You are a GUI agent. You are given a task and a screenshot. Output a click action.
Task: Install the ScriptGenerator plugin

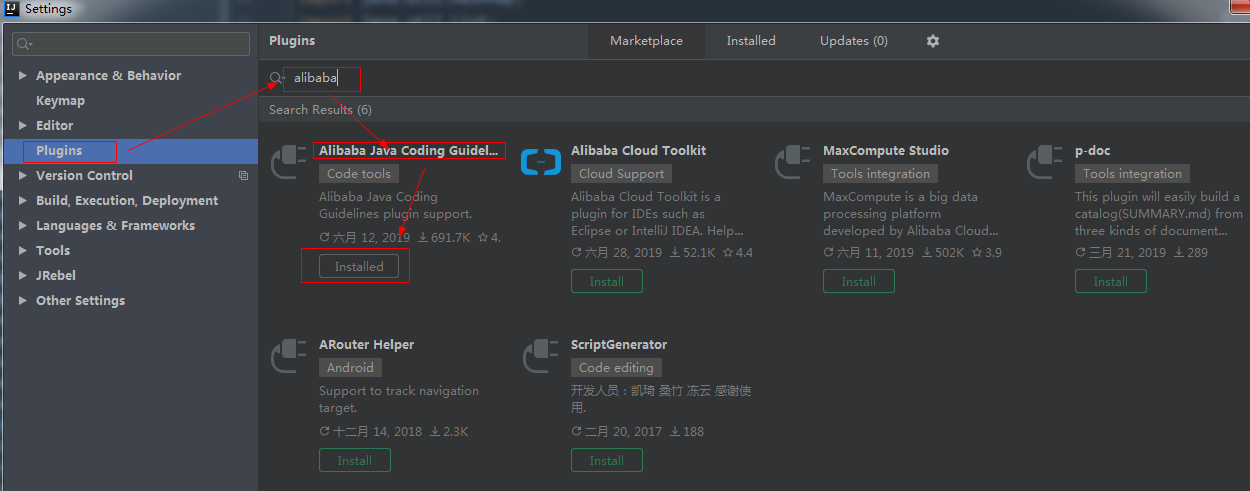pyautogui.click(x=606, y=461)
